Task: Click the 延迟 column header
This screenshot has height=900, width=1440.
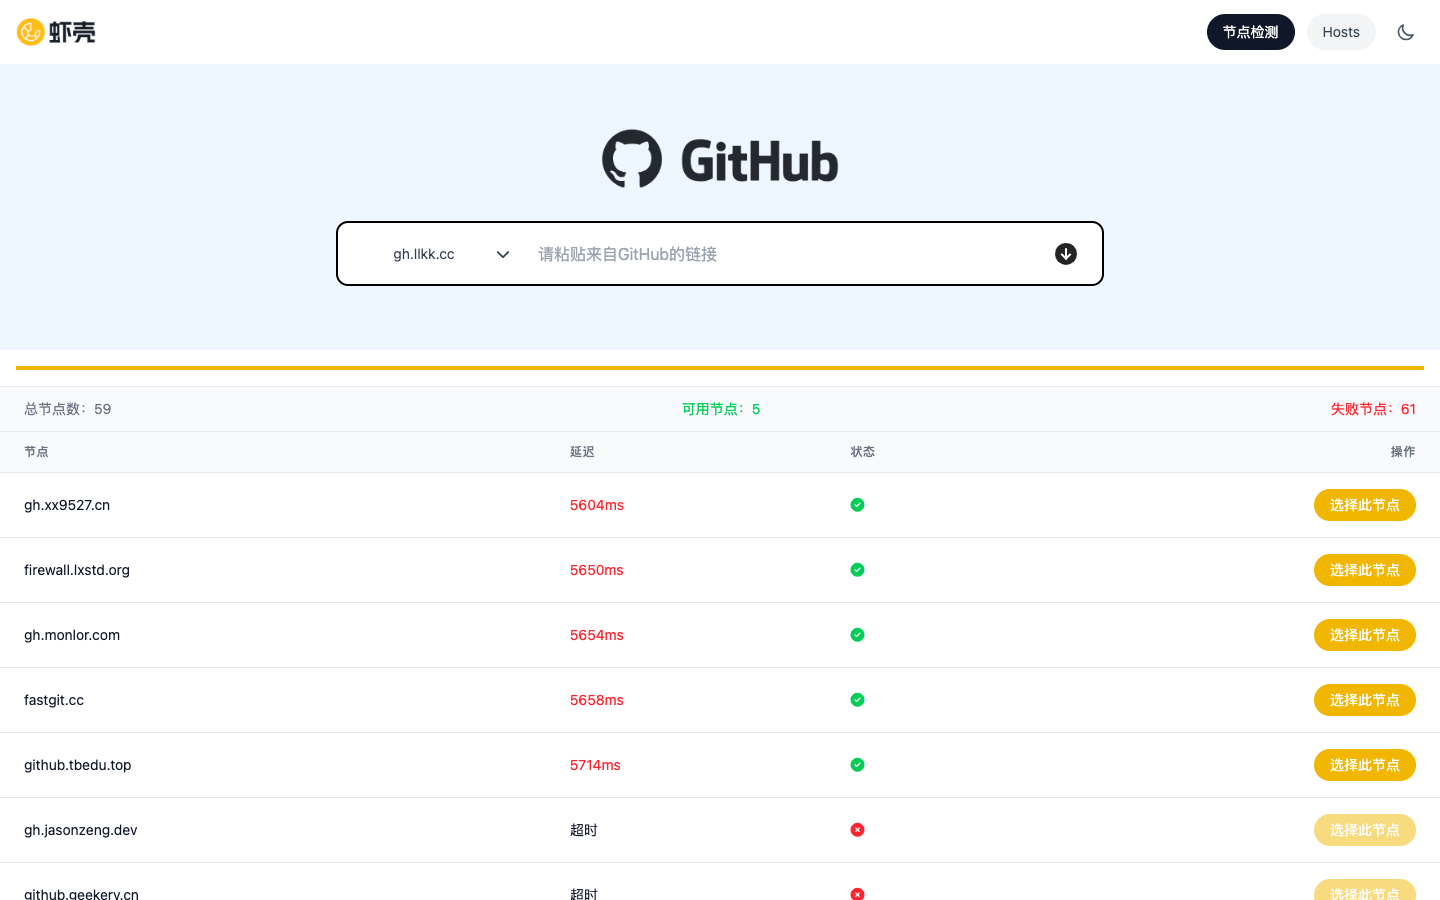Action: coord(582,452)
